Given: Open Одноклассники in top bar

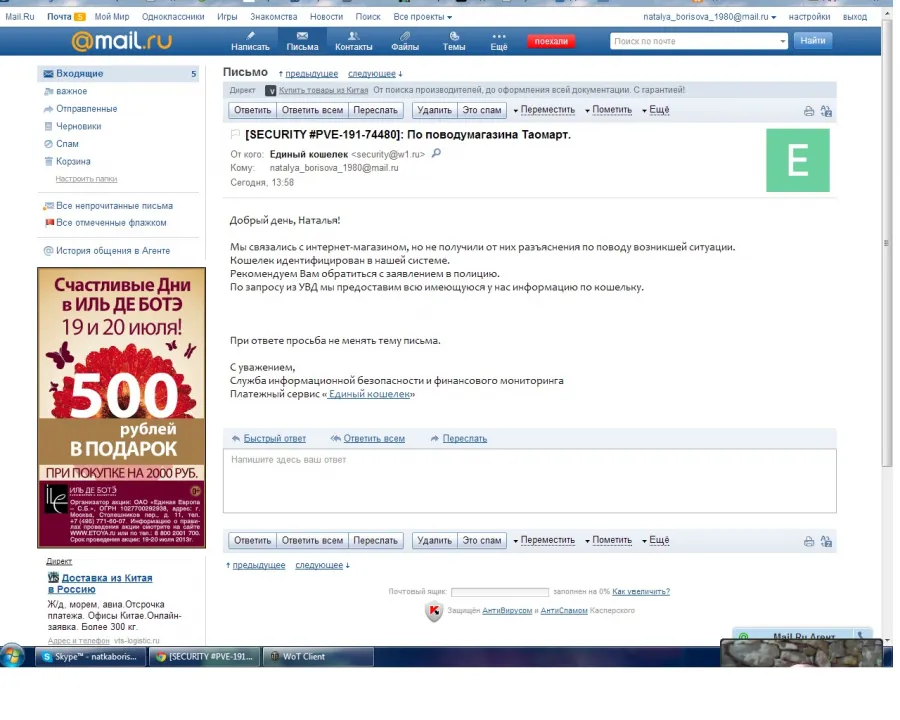Looking at the screenshot, I should 173,17.
